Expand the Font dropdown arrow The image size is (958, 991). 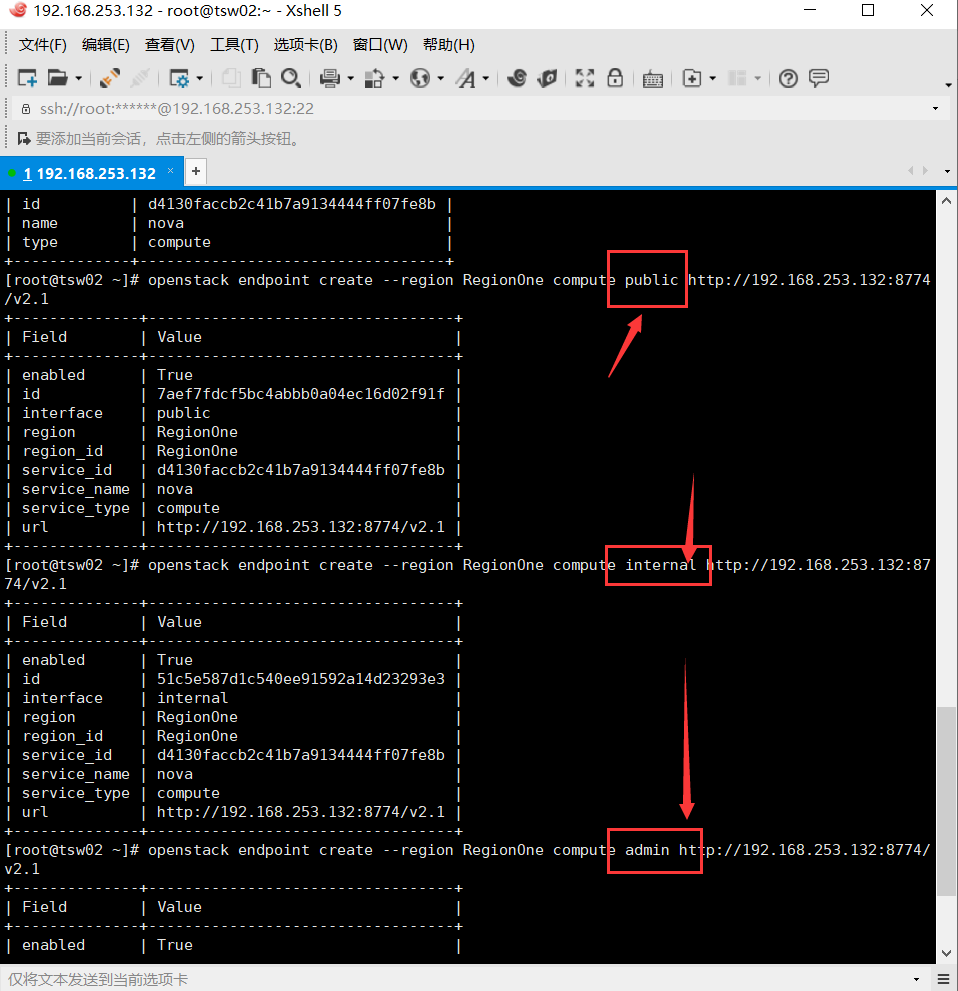point(486,78)
